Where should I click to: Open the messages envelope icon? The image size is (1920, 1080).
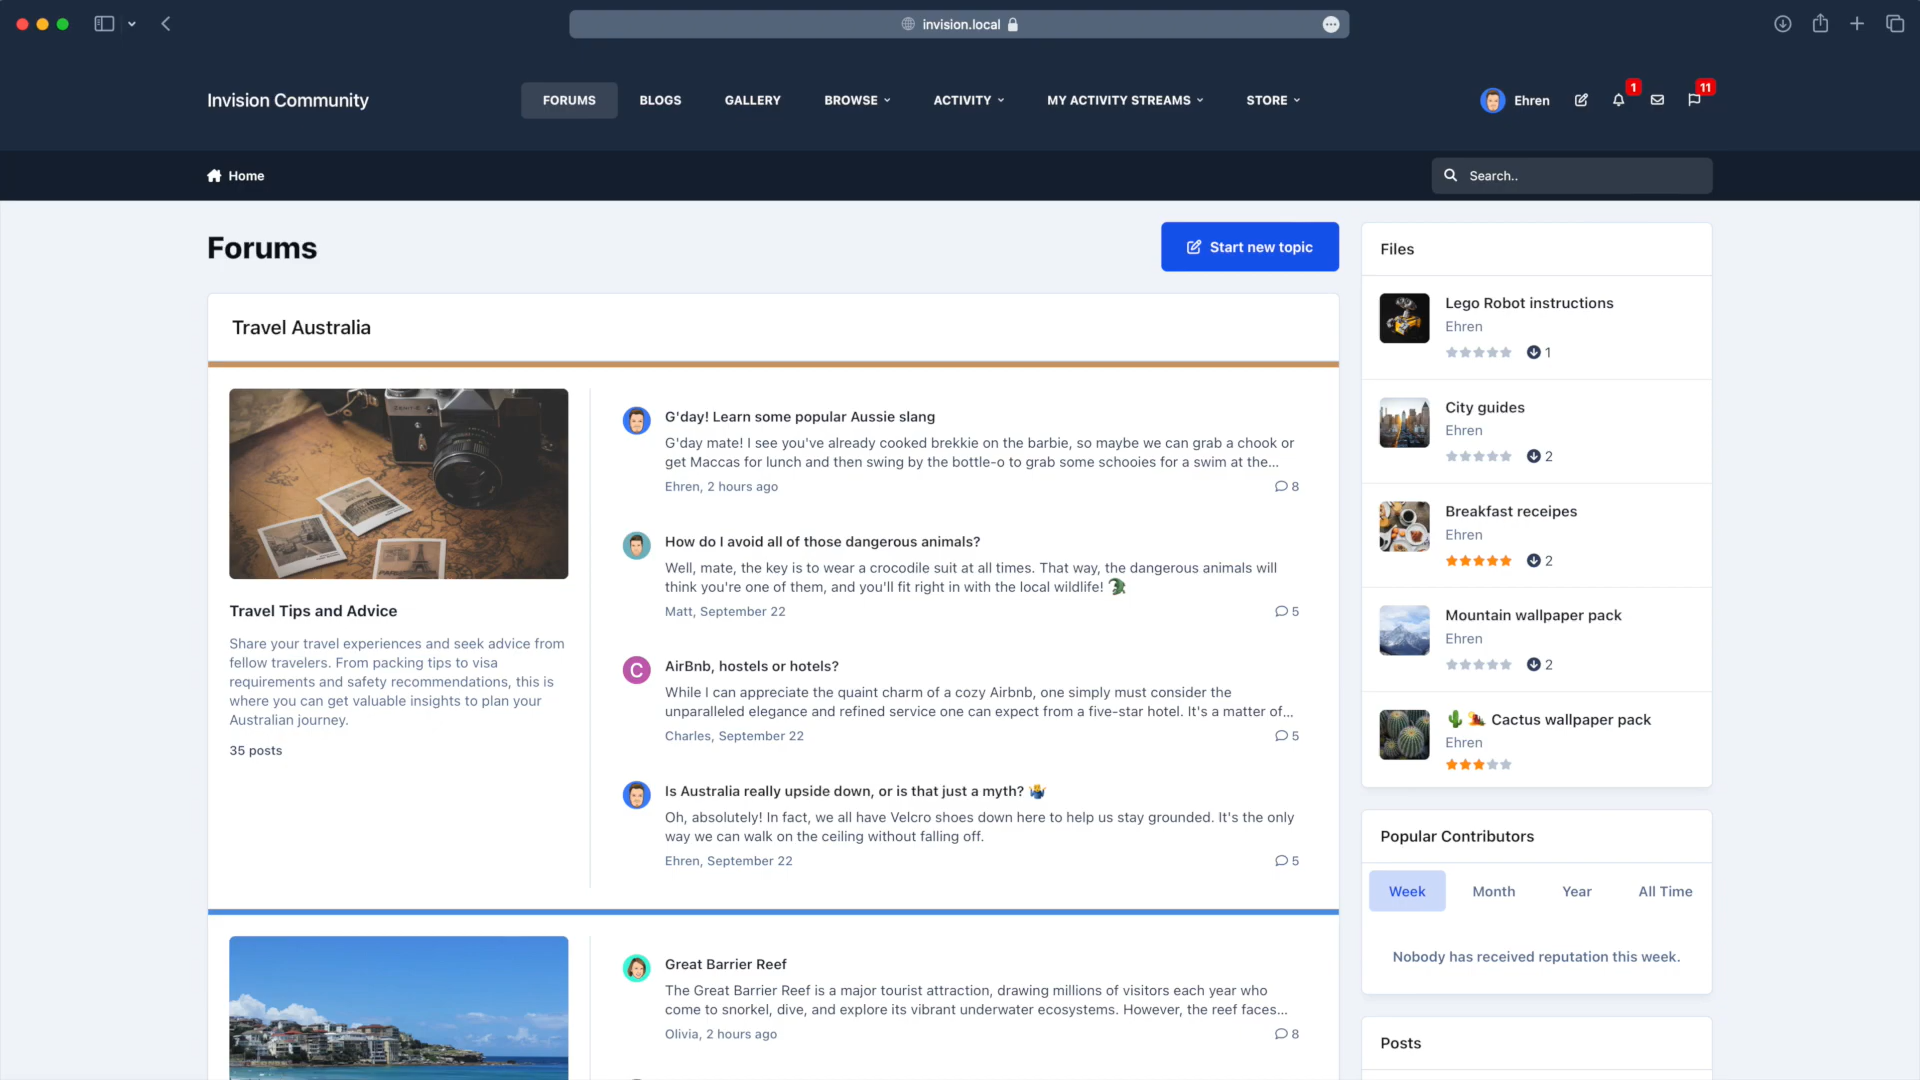(1657, 100)
